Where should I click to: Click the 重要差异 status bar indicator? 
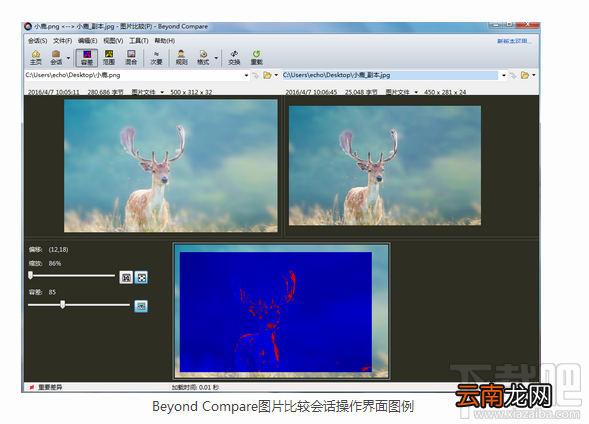click(45, 387)
